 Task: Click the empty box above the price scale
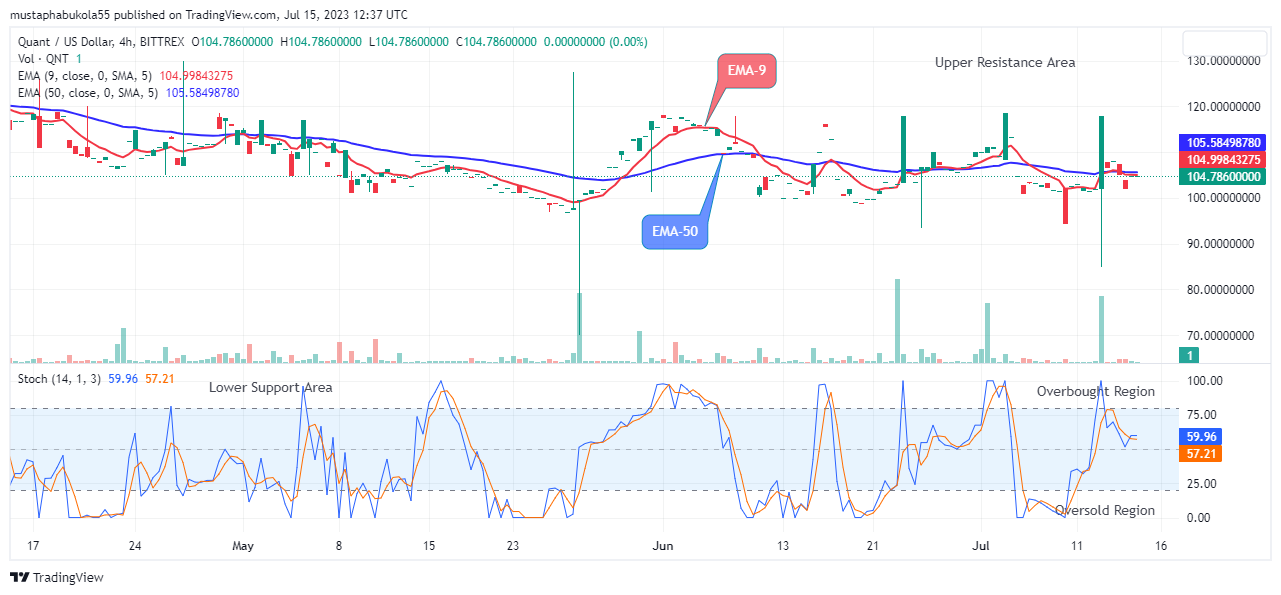(1224, 44)
